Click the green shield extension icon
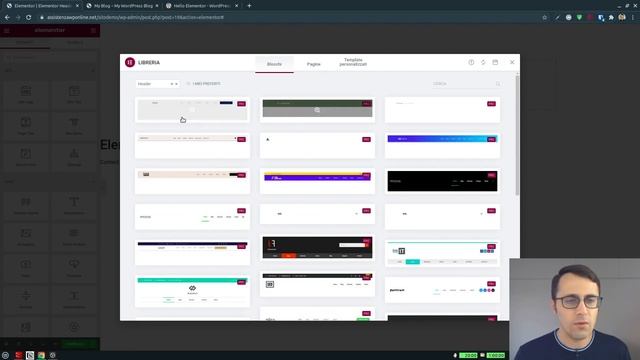Viewport: 640px width, 360px height. [579, 18]
